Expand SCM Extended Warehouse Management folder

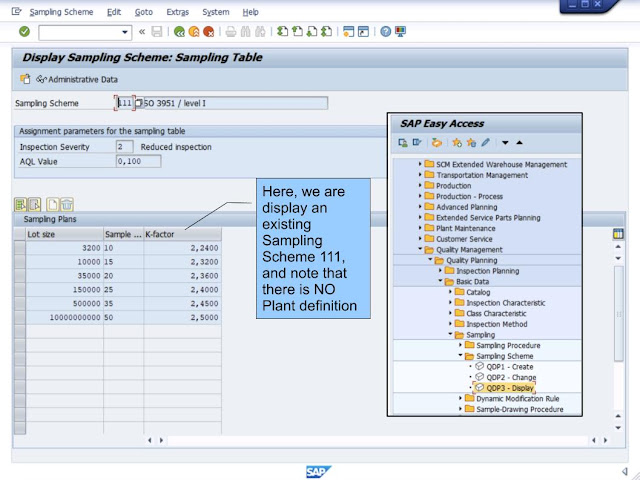coord(420,164)
